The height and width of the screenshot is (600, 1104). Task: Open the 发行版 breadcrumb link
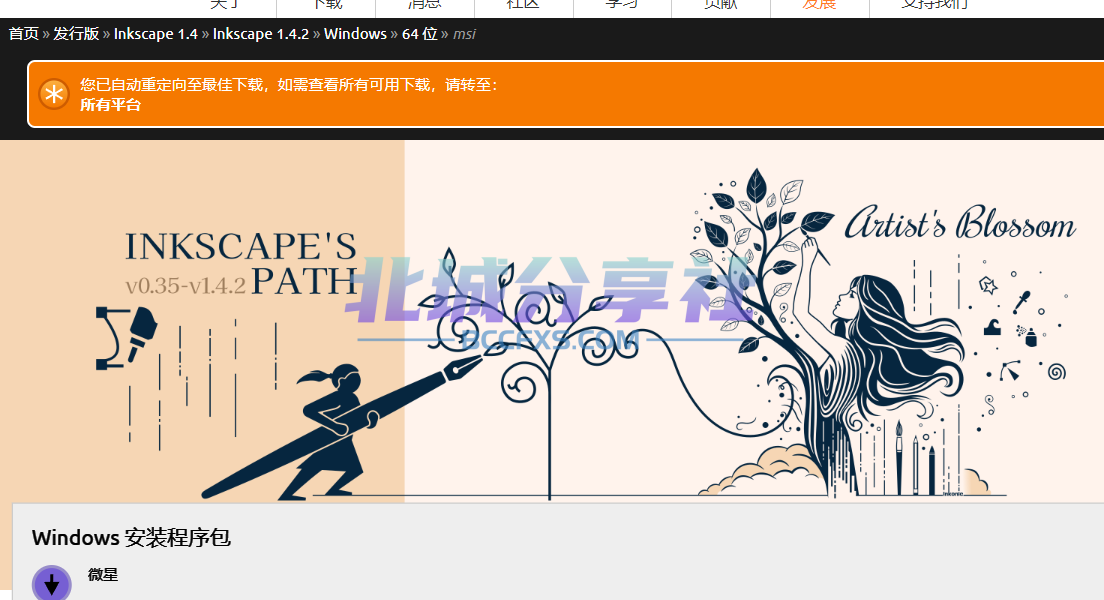point(76,34)
